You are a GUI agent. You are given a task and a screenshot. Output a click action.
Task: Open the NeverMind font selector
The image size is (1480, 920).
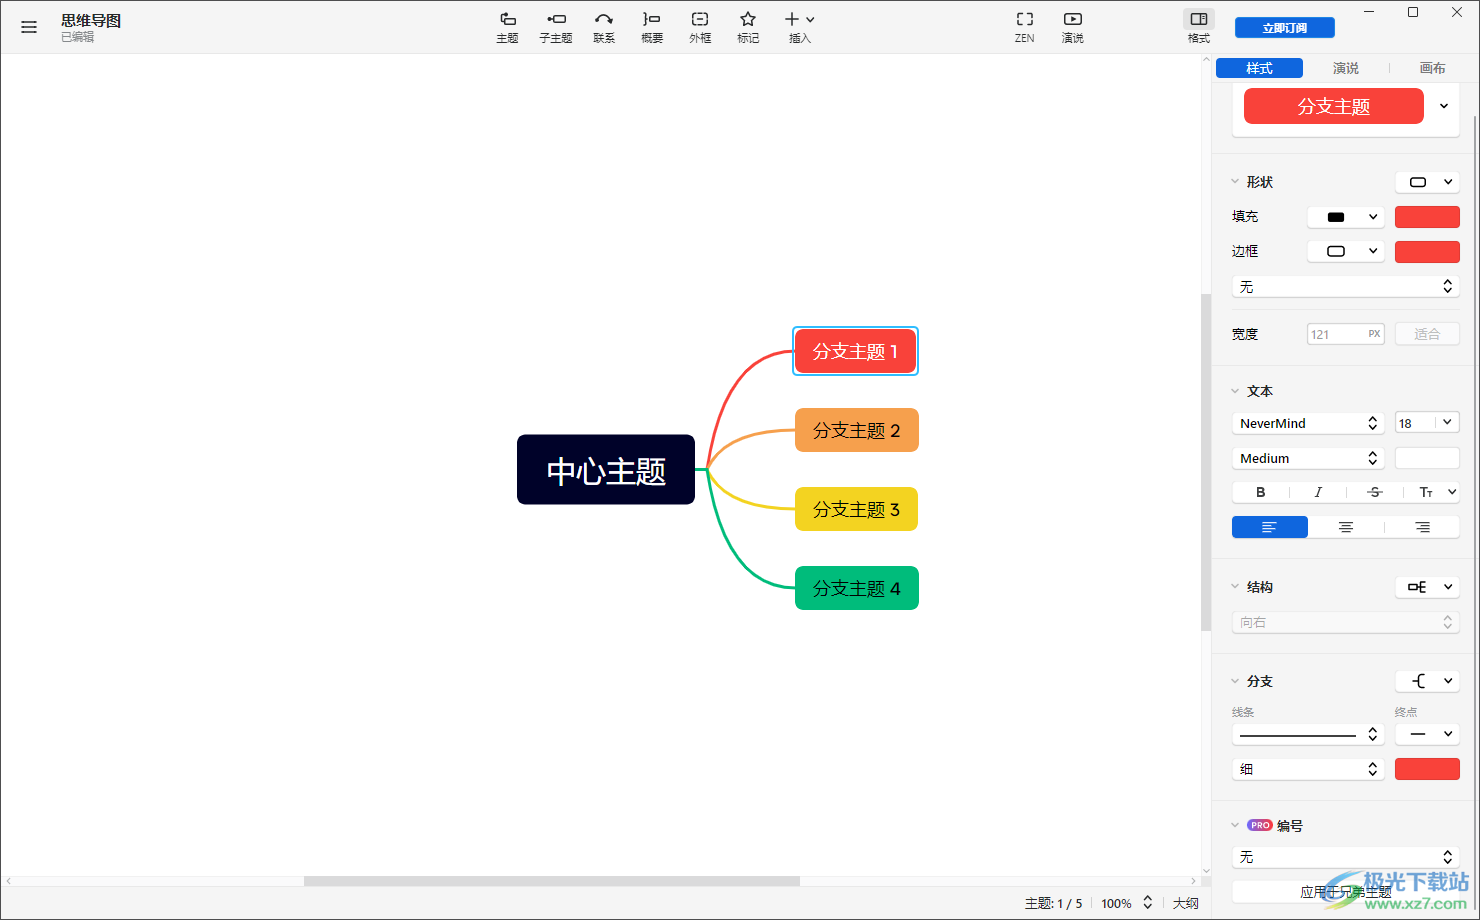[x=1308, y=423]
